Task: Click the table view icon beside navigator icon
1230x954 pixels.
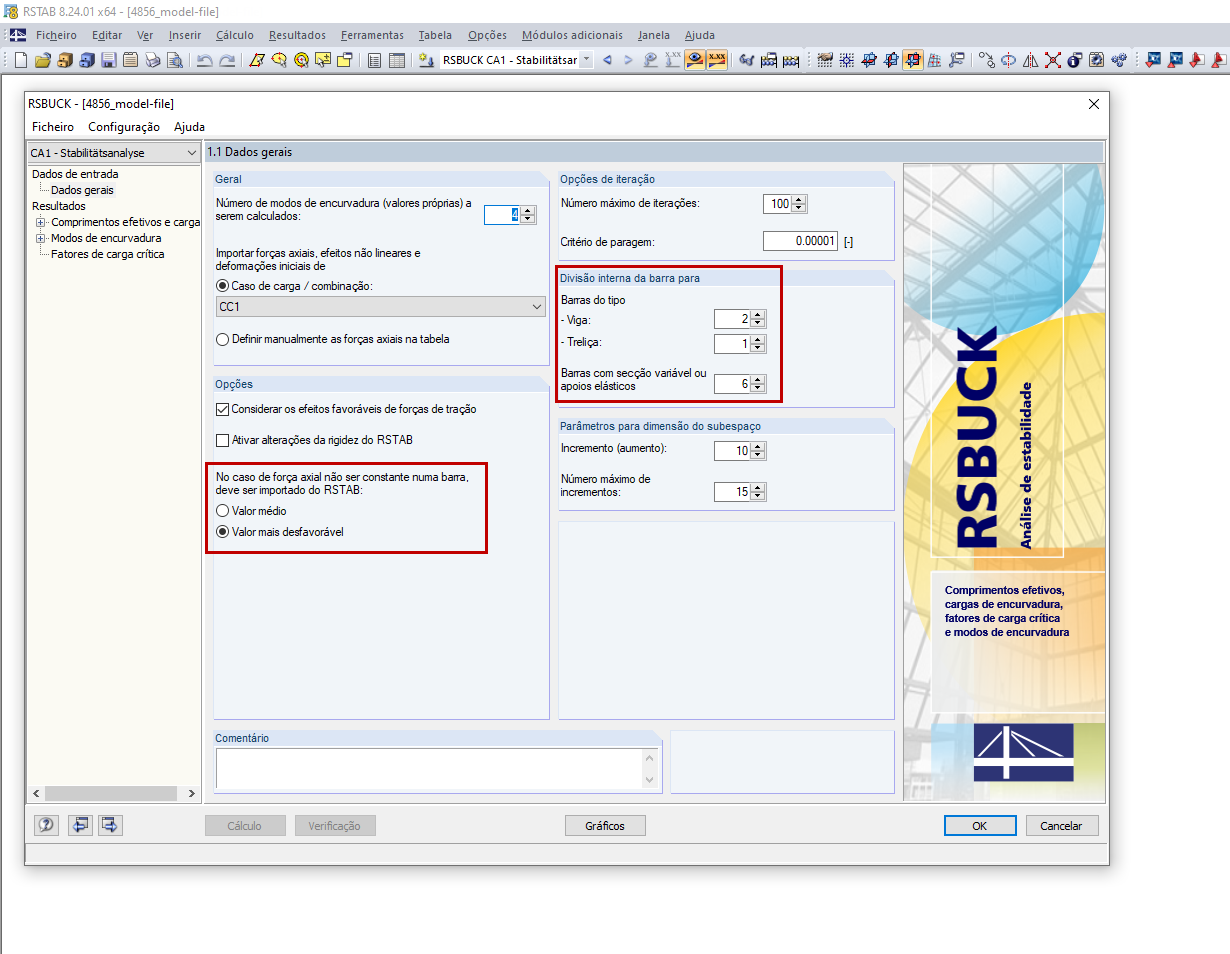Action: click(x=397, y=60)
